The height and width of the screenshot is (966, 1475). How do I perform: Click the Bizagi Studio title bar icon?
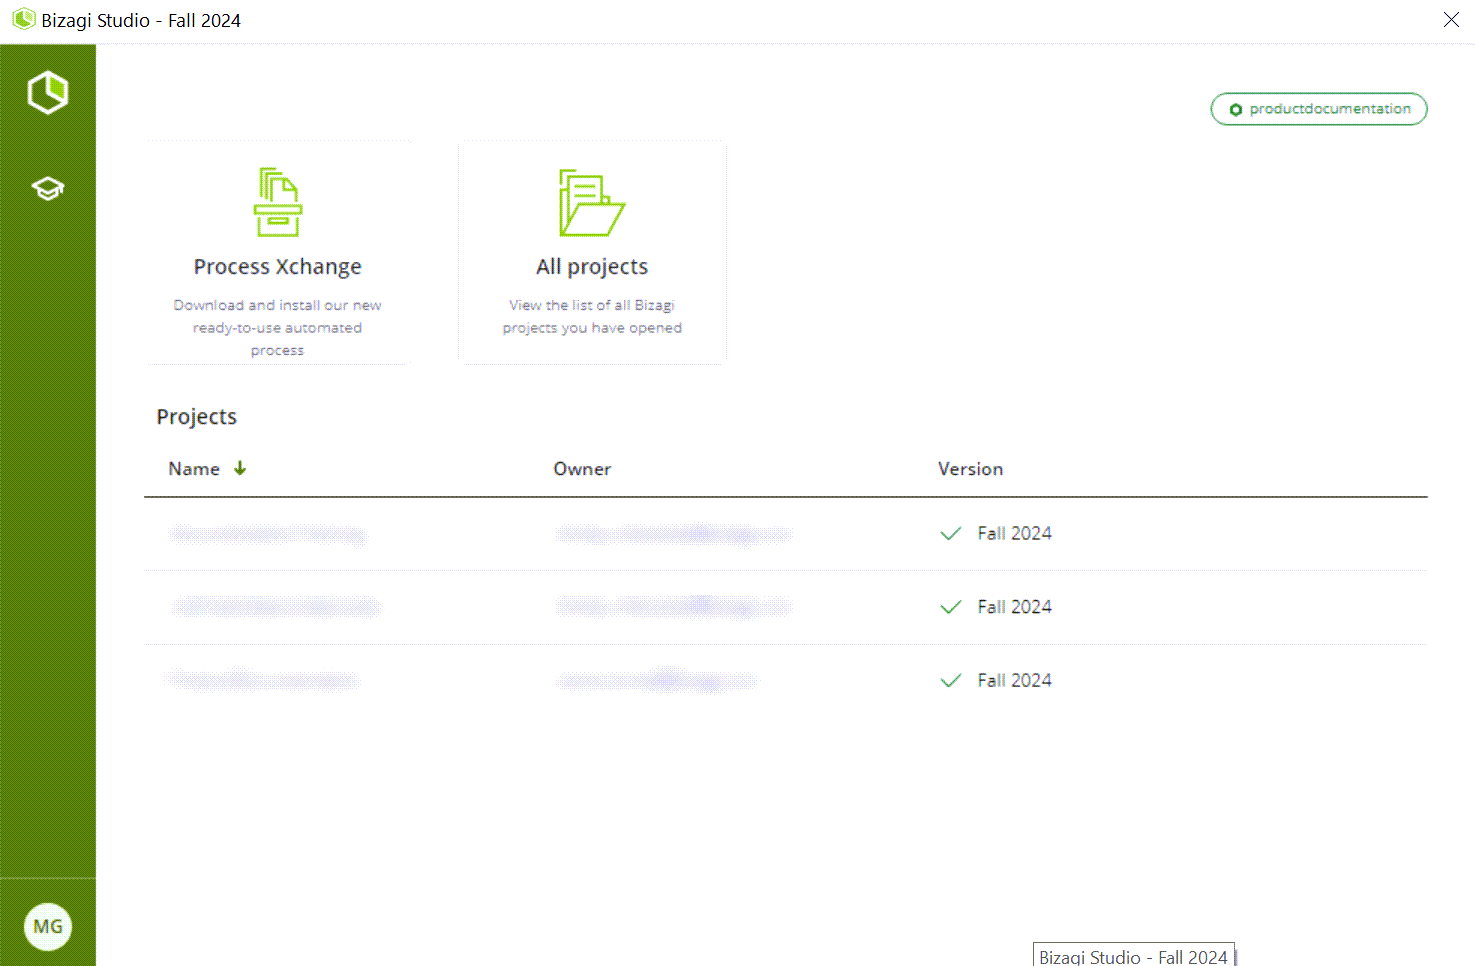point(24,19)
